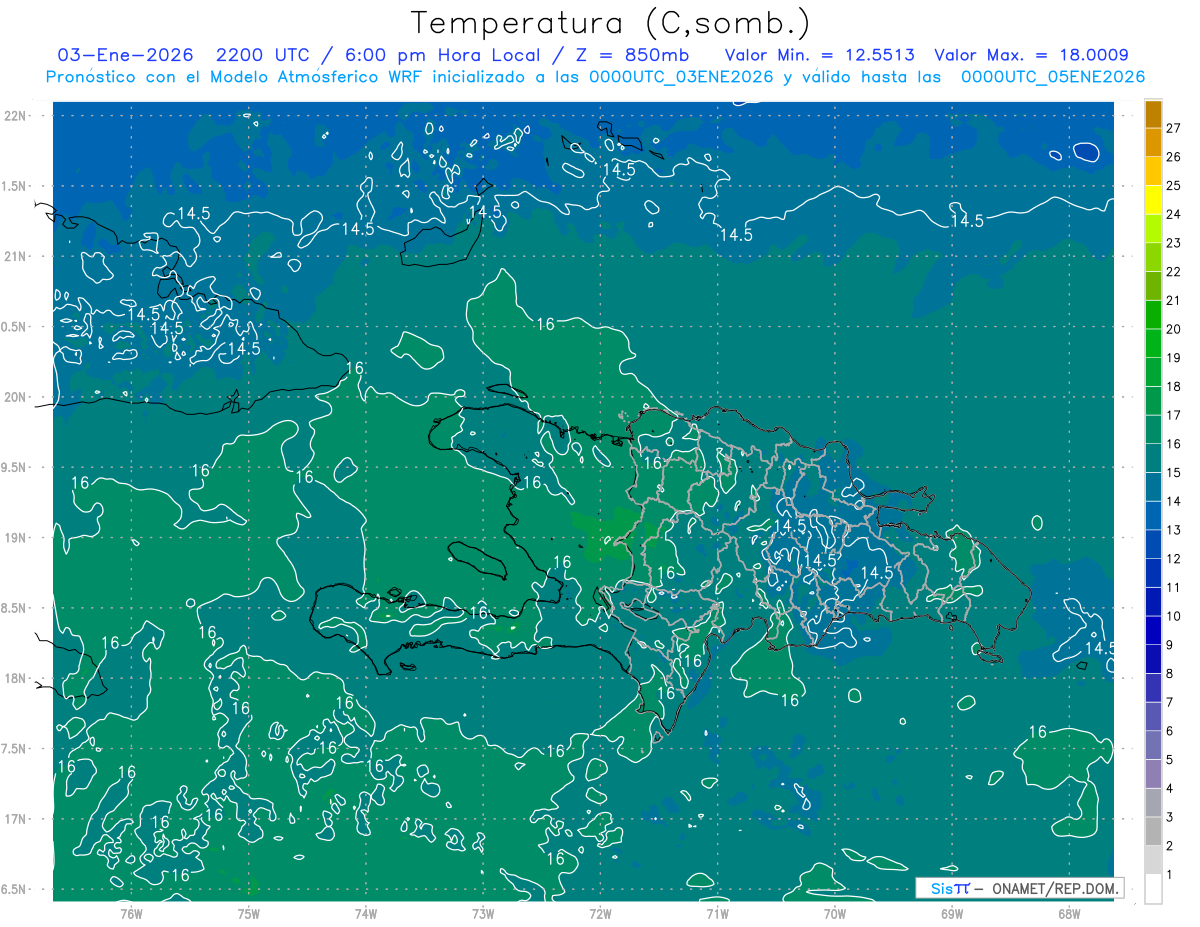This screenshot has width=1200, height=927.
Task: Choose the purple legend swatch labeled 5
Action: click(1153, 746)
